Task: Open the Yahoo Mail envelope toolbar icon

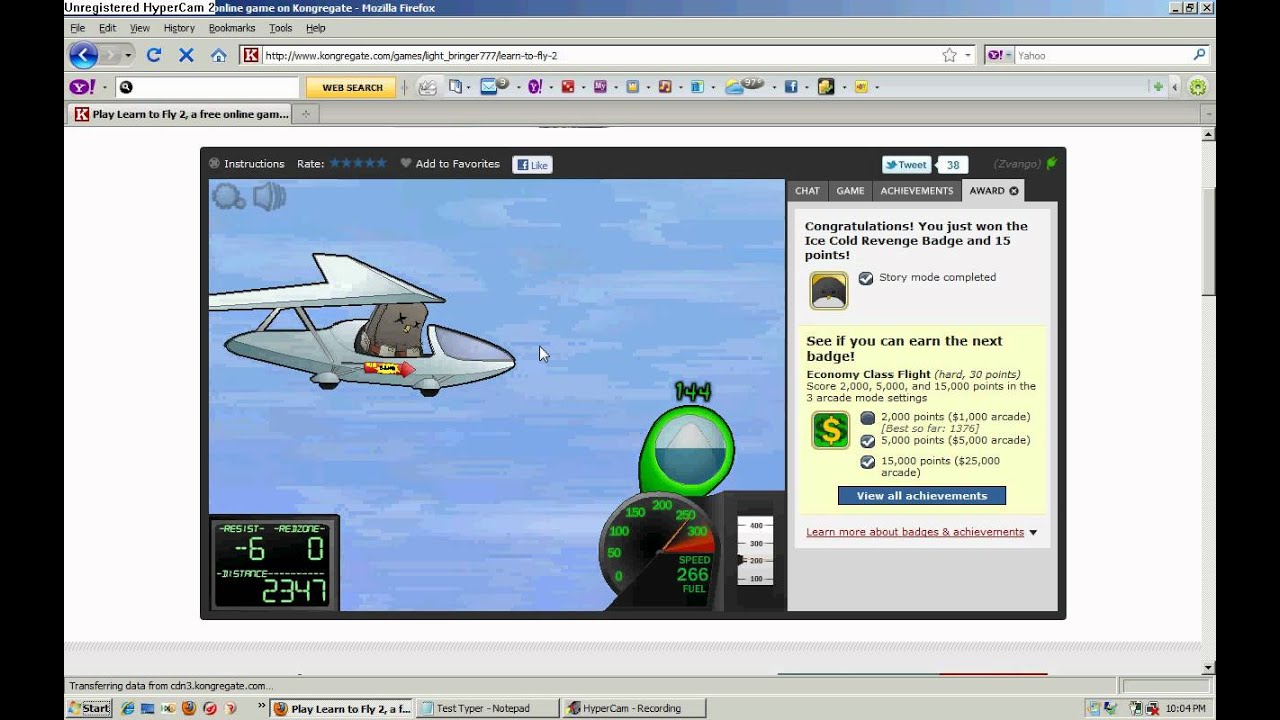Action: pos(489,86)
